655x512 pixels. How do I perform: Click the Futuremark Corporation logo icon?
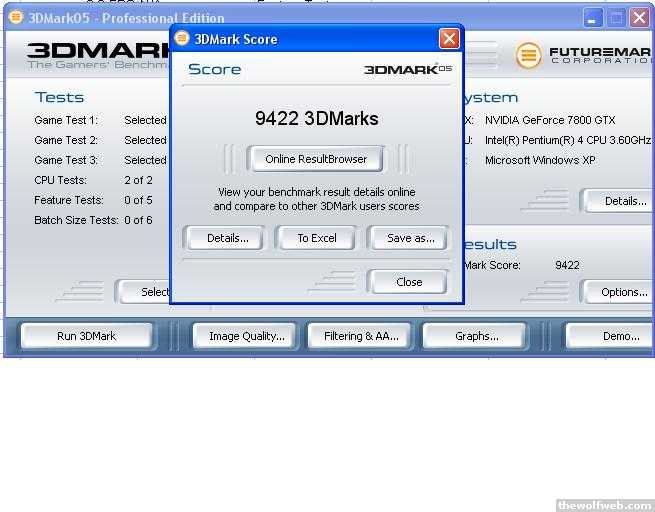[528, 55]
